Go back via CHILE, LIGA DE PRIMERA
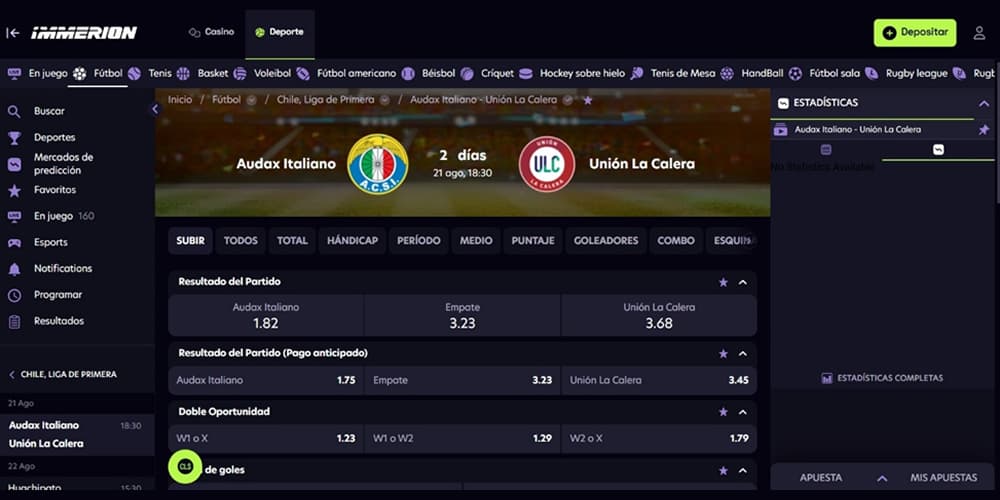This screenshot has width=1000, height=500. coord(62,374)
